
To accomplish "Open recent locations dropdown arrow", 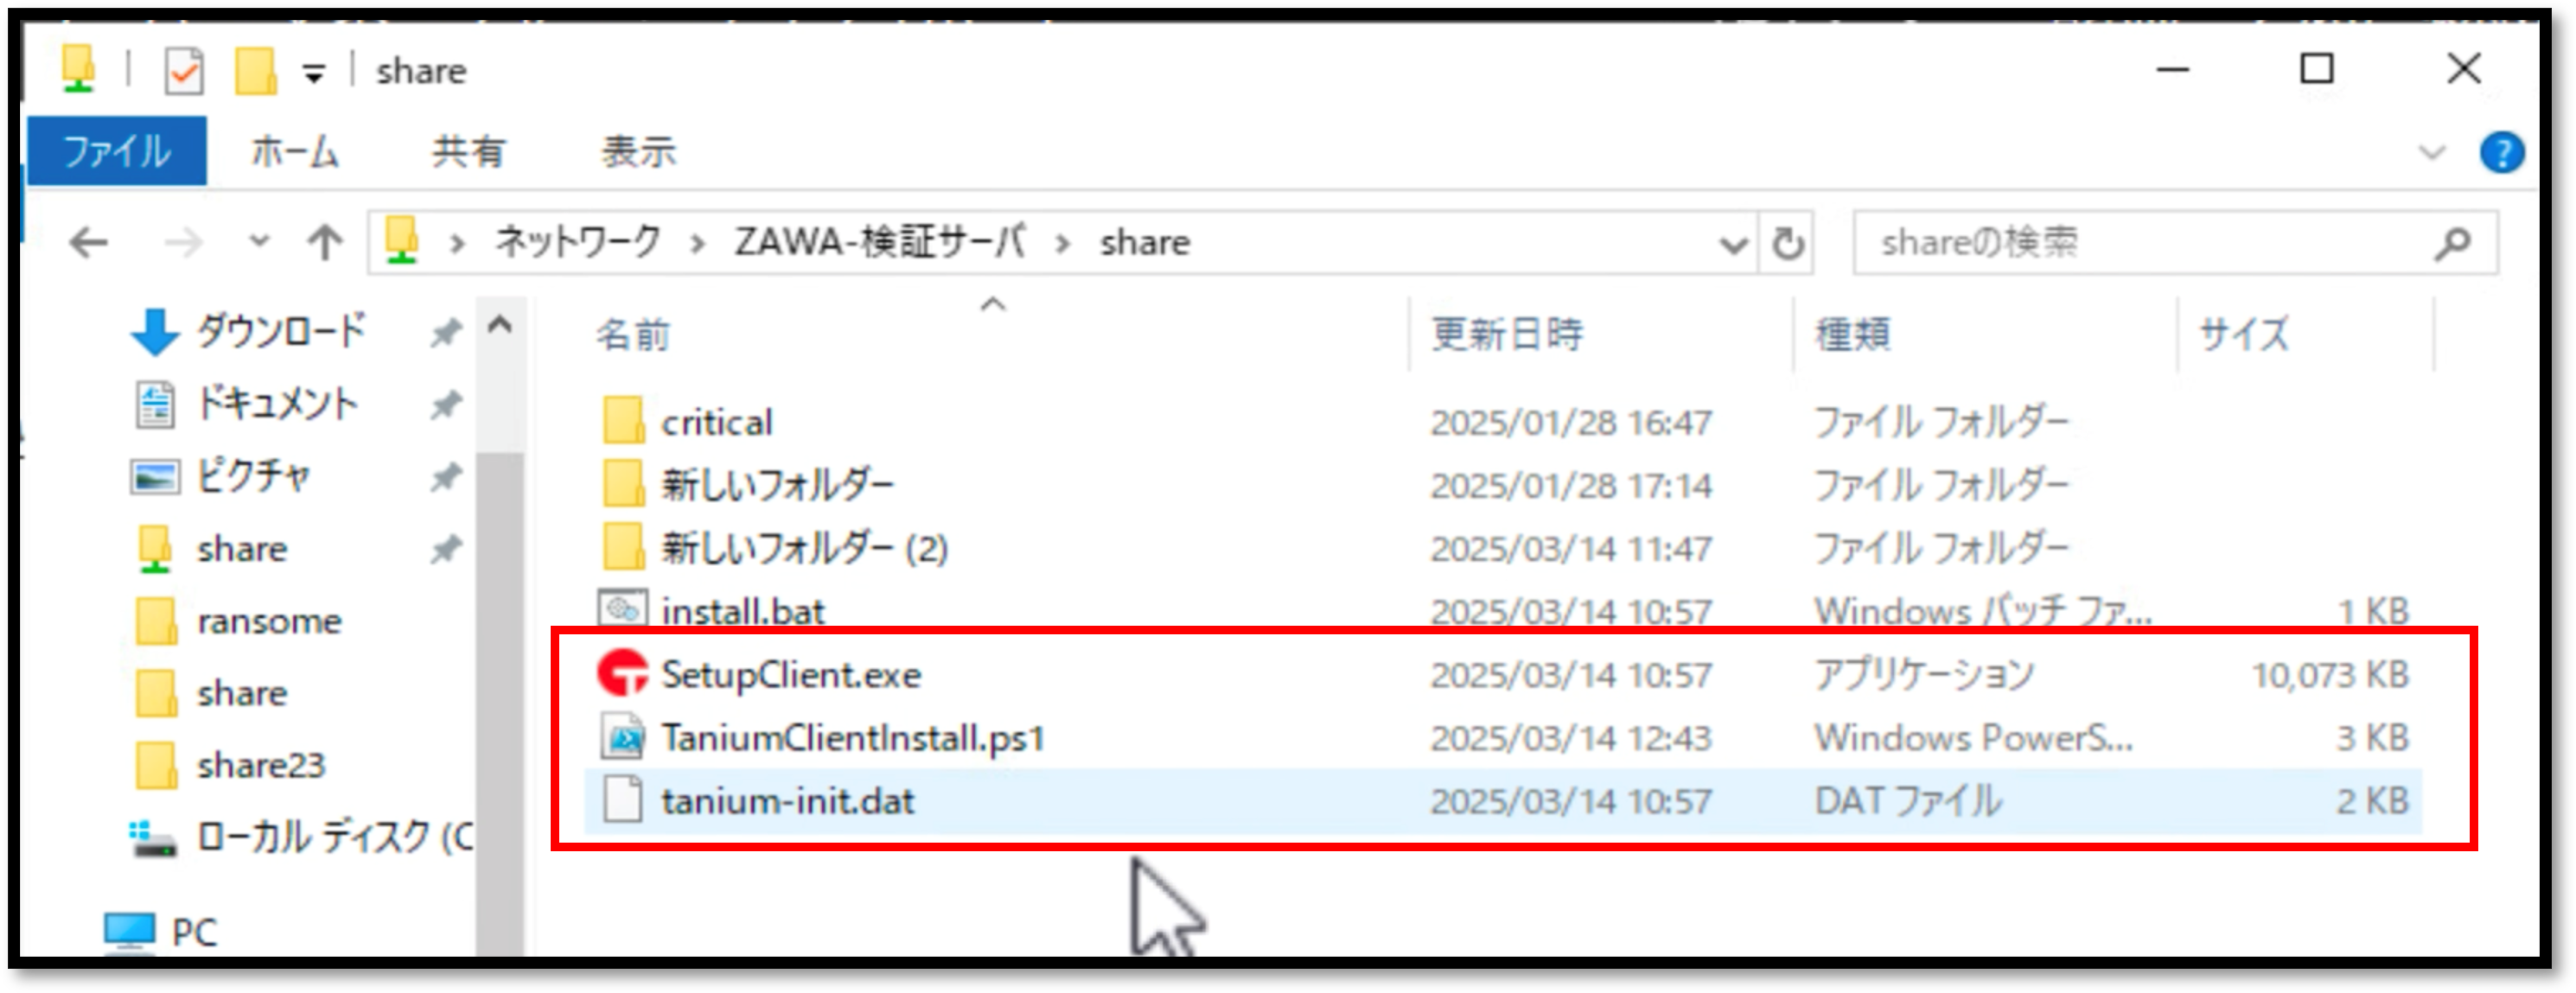I will [259, 241].
